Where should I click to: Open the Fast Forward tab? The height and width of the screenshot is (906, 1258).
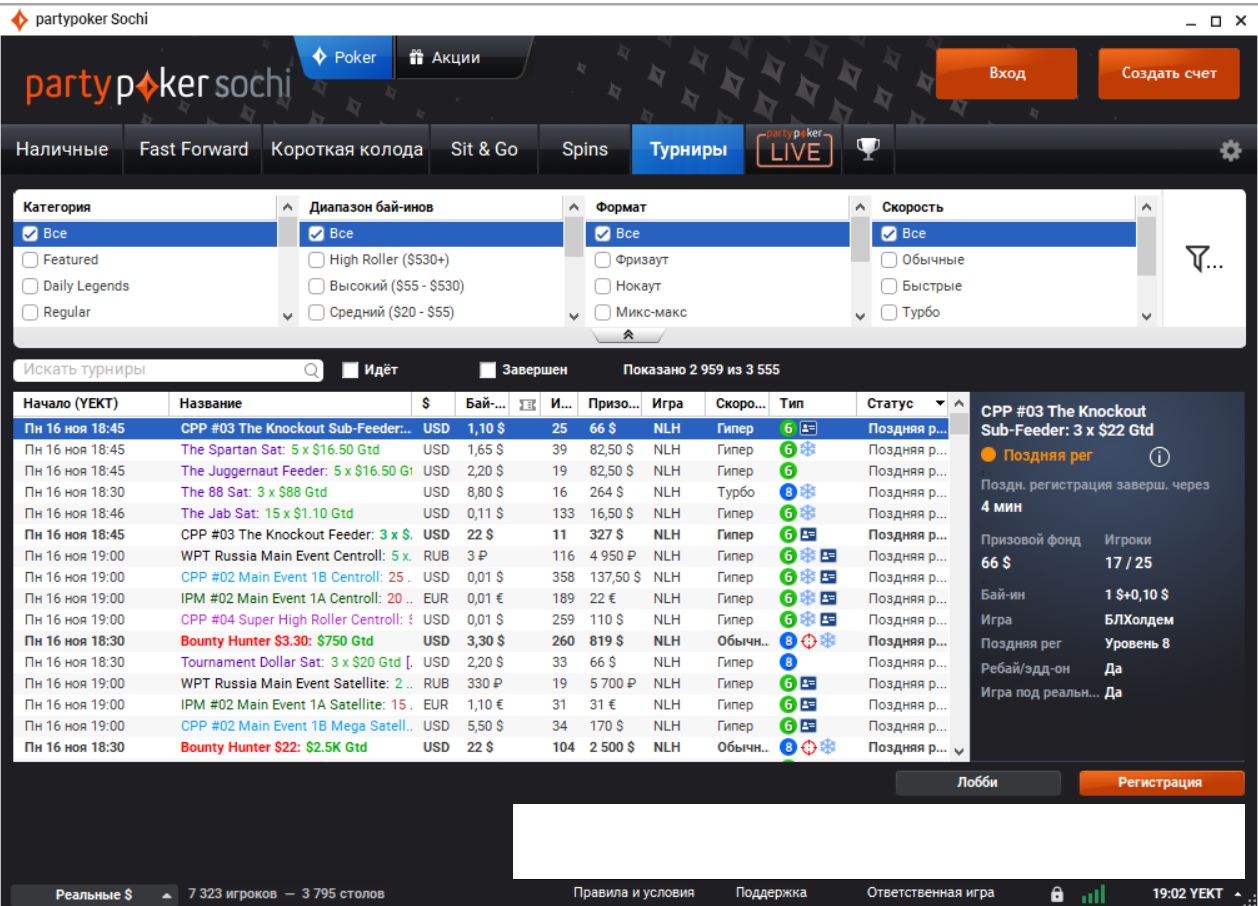click(x=193, y=150)
